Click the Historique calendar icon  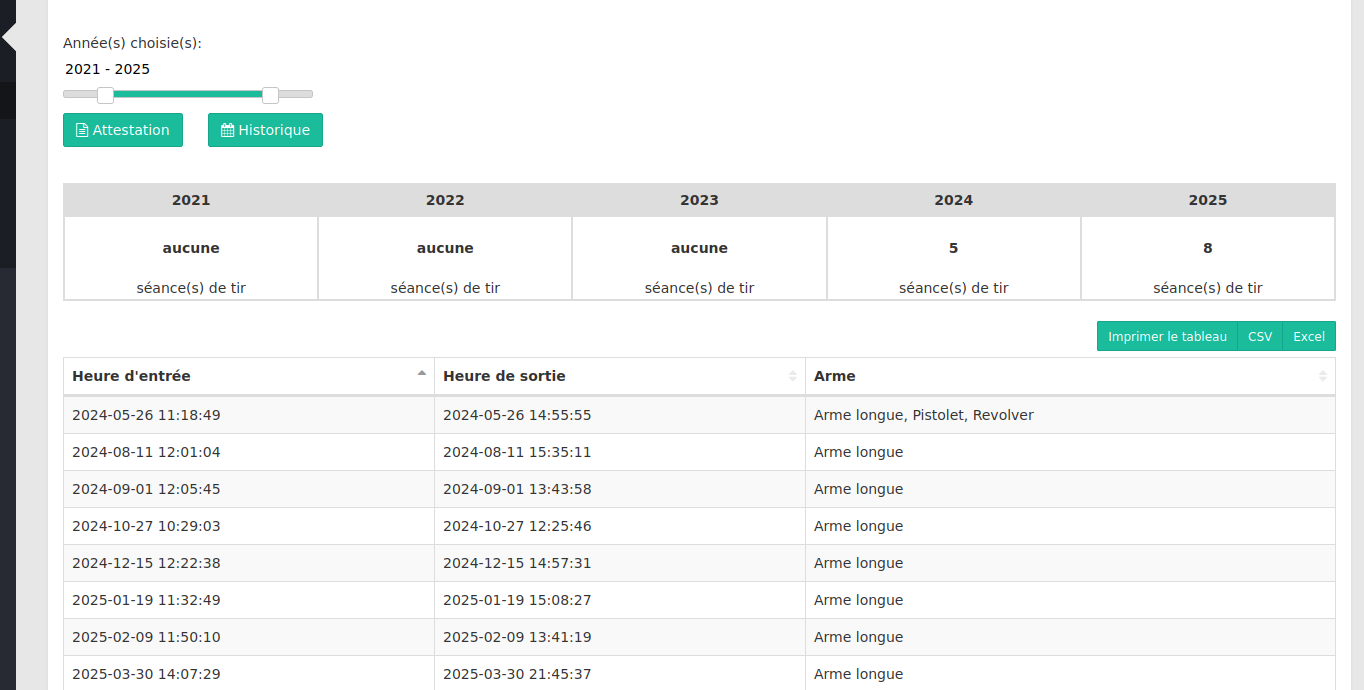coord(227,130)
